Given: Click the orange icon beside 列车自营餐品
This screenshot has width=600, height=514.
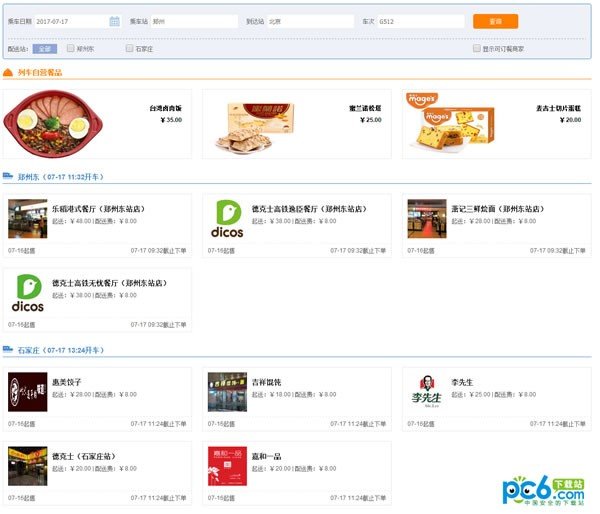Looking at the screenshot, I should [8, 72].
